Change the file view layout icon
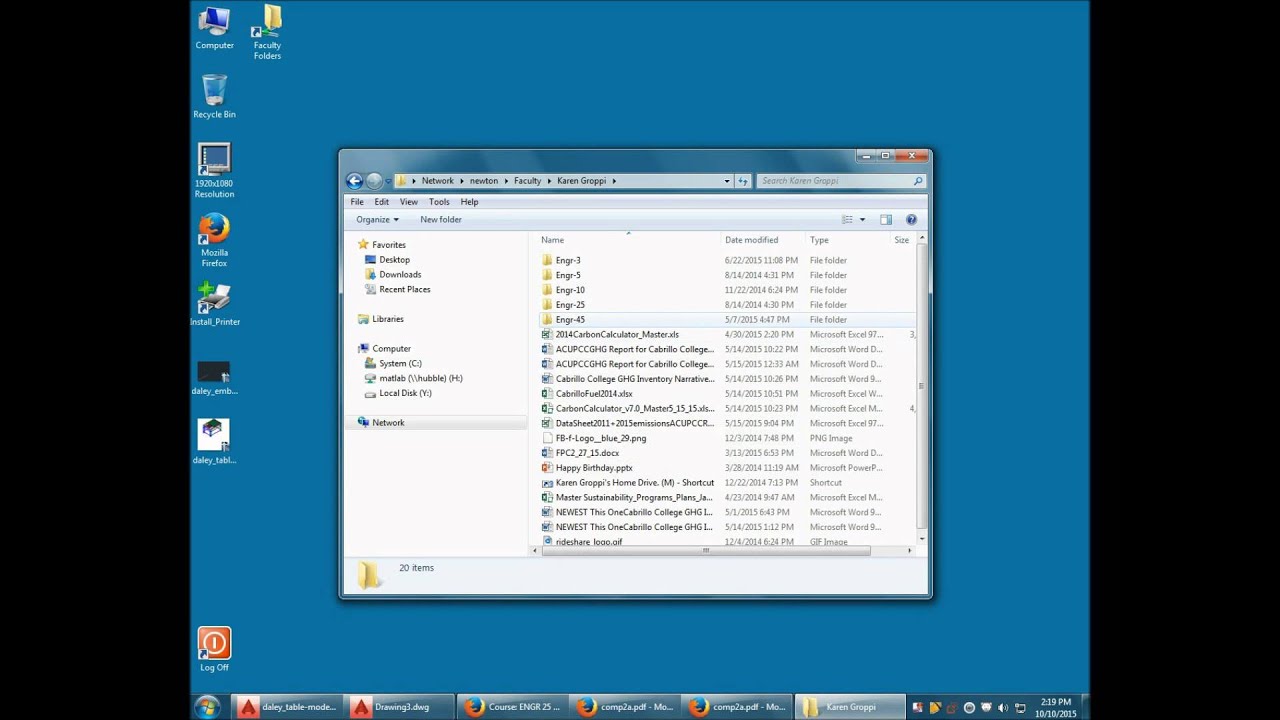Image resolution: width=1280 pixels, height=720 pixels. 847,220
